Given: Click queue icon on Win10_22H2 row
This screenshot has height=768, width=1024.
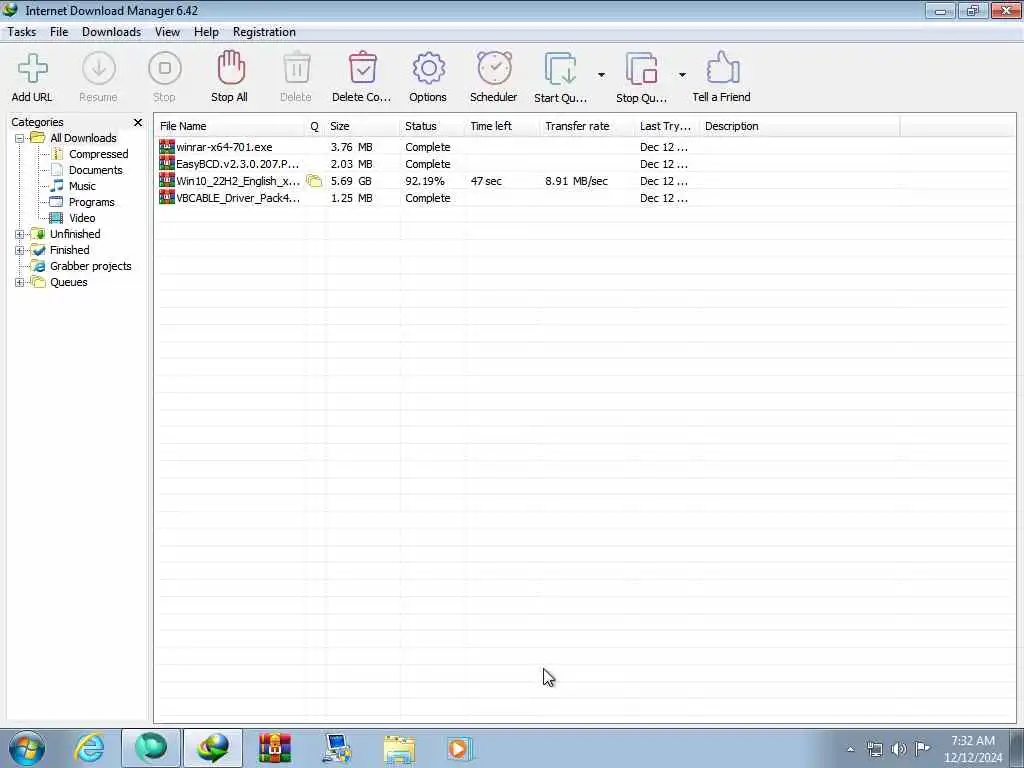Looking at the screenshot, I should point(315,182).
